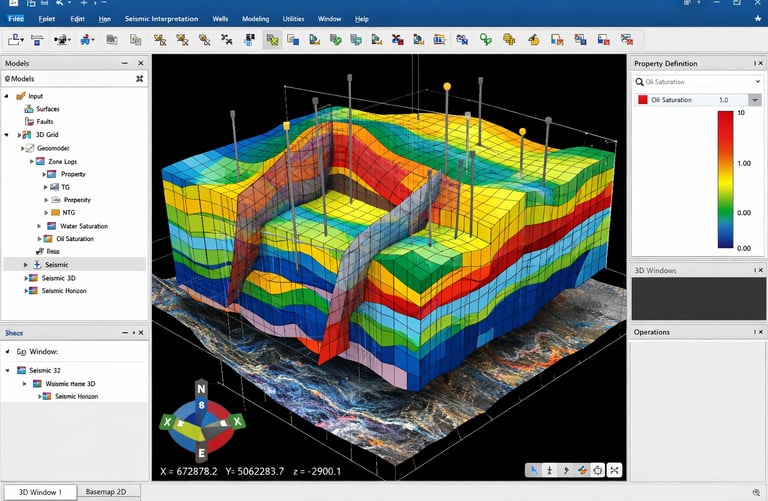Click the '1.0' value beside Oil Saturation

[723, 100]
